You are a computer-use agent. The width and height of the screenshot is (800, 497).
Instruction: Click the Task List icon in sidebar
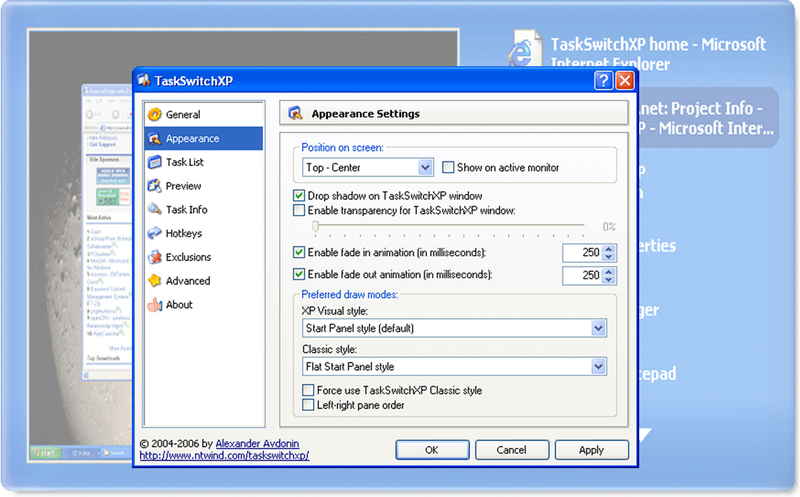click(155, 162)
